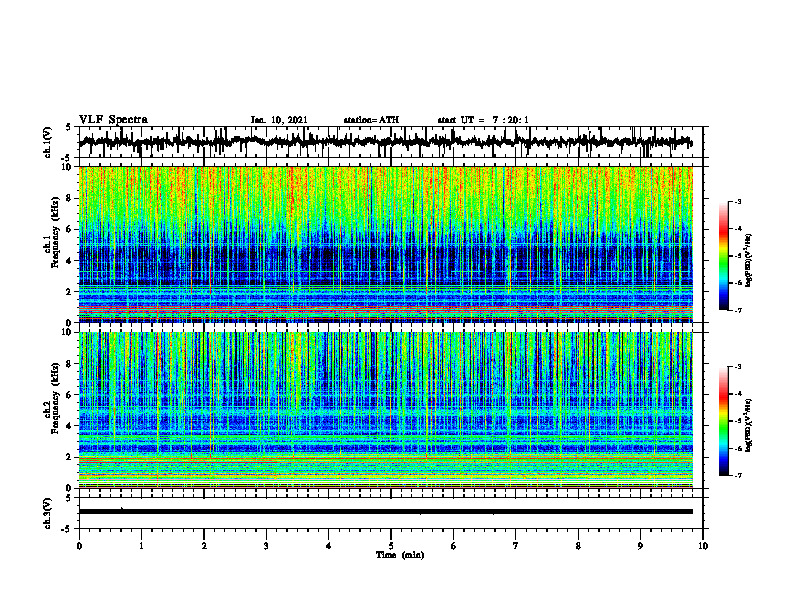Click time axis tick label "6"
792x612 pixels.
pyautogui.click(x=454, y=546)
